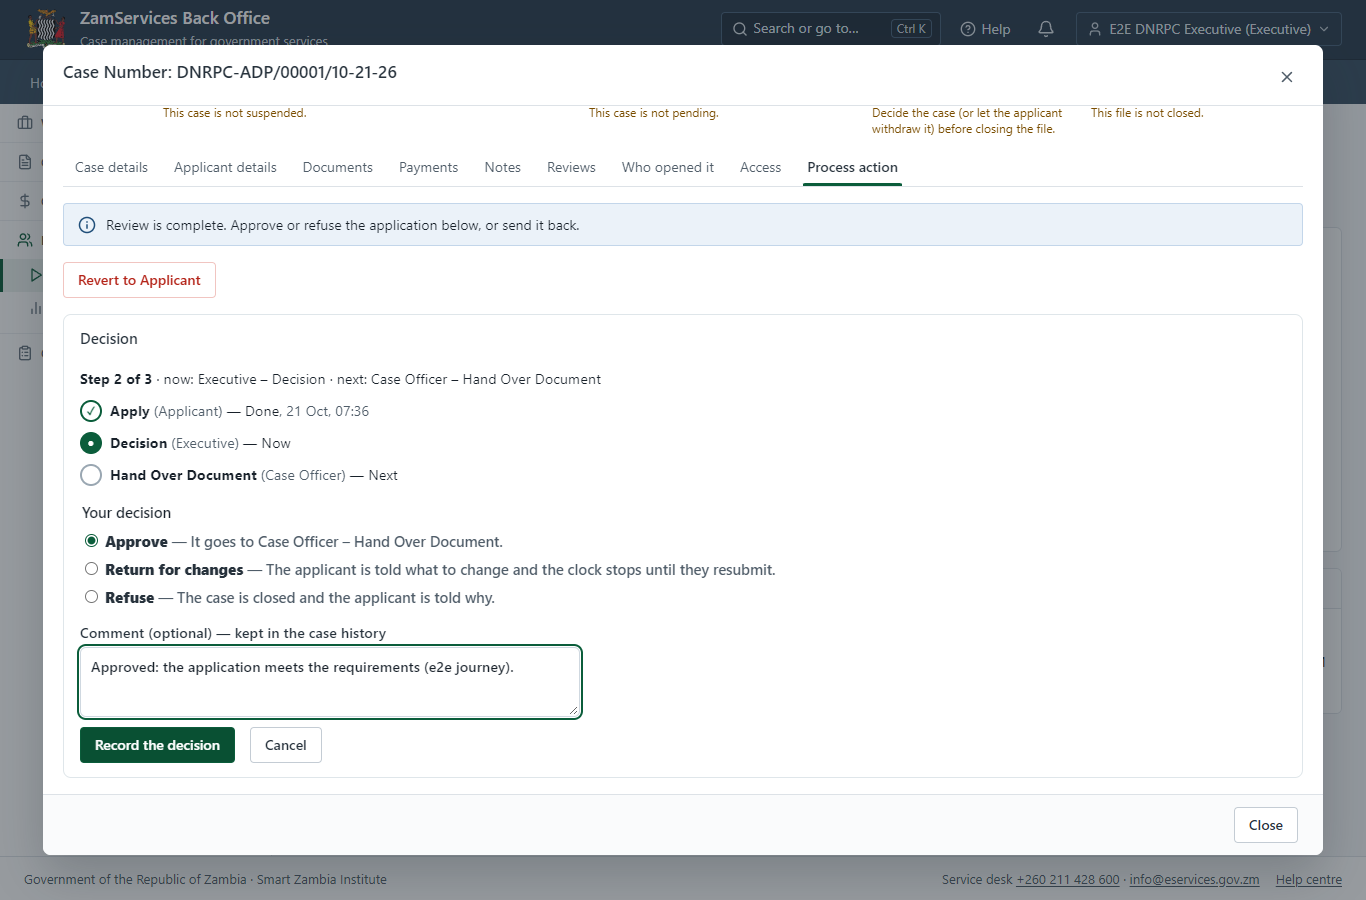1366x900 pixels.
Task: Click the people icon in the sidebar
Action: [26, 240]
